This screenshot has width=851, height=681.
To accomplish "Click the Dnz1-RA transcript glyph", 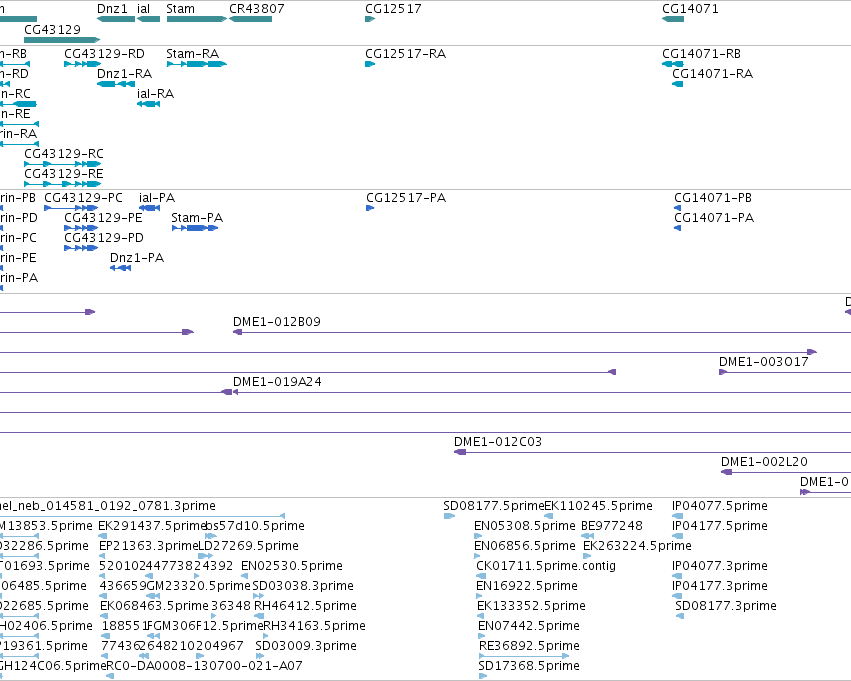I will coord(116,84).
